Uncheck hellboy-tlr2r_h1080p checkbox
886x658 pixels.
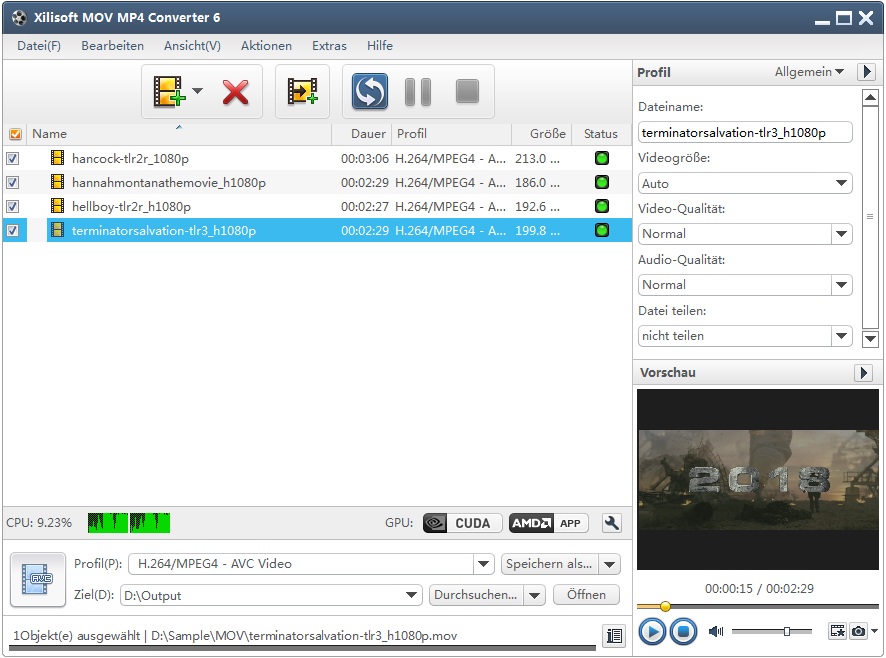pos(12,207)
